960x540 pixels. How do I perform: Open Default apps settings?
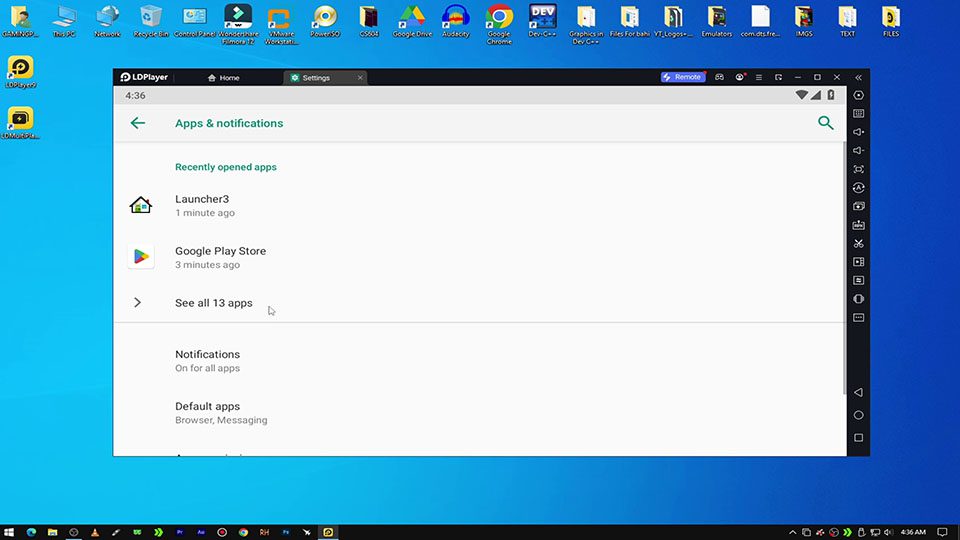[479, 413]
